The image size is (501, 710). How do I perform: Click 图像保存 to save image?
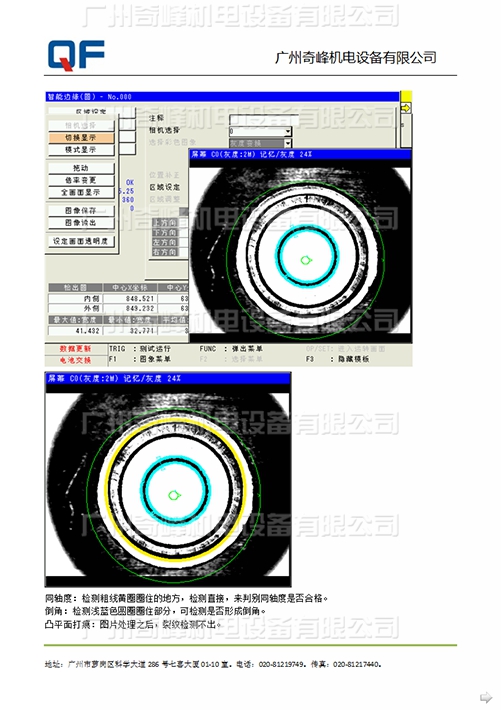[x=81, y=211]
